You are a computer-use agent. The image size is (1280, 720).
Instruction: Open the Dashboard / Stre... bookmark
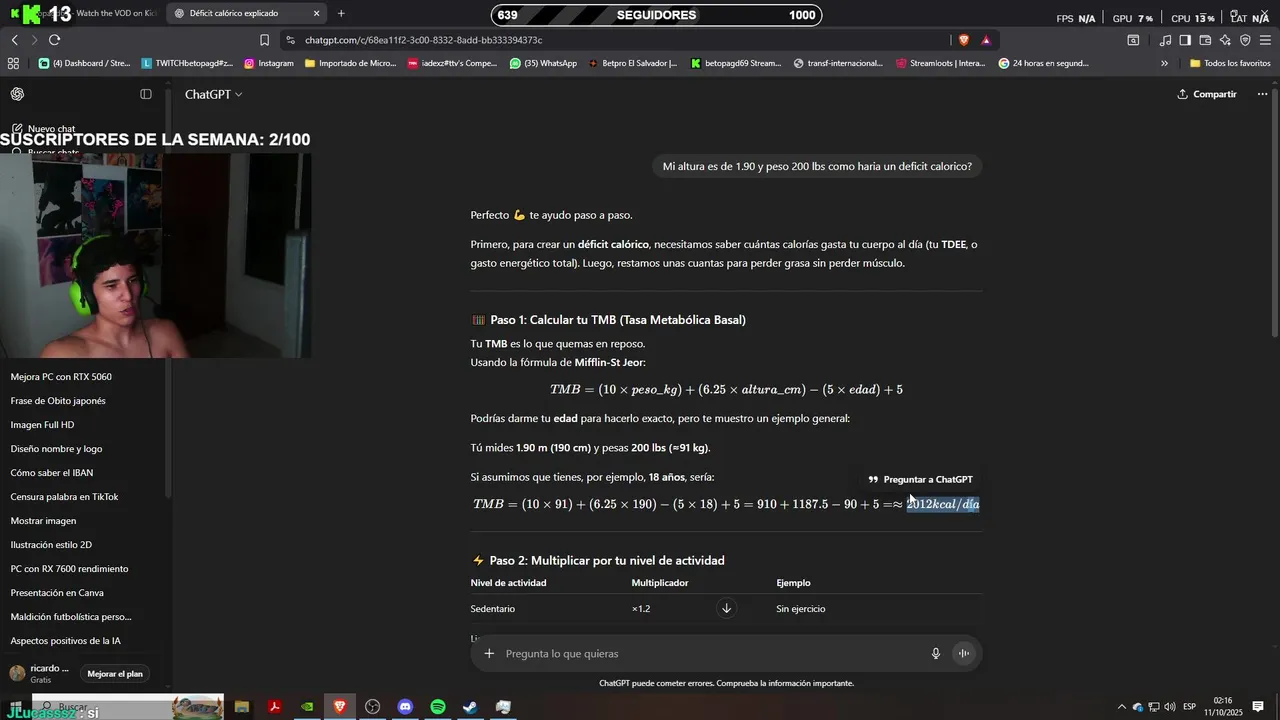pyautogui.click(x=85, y=63)
